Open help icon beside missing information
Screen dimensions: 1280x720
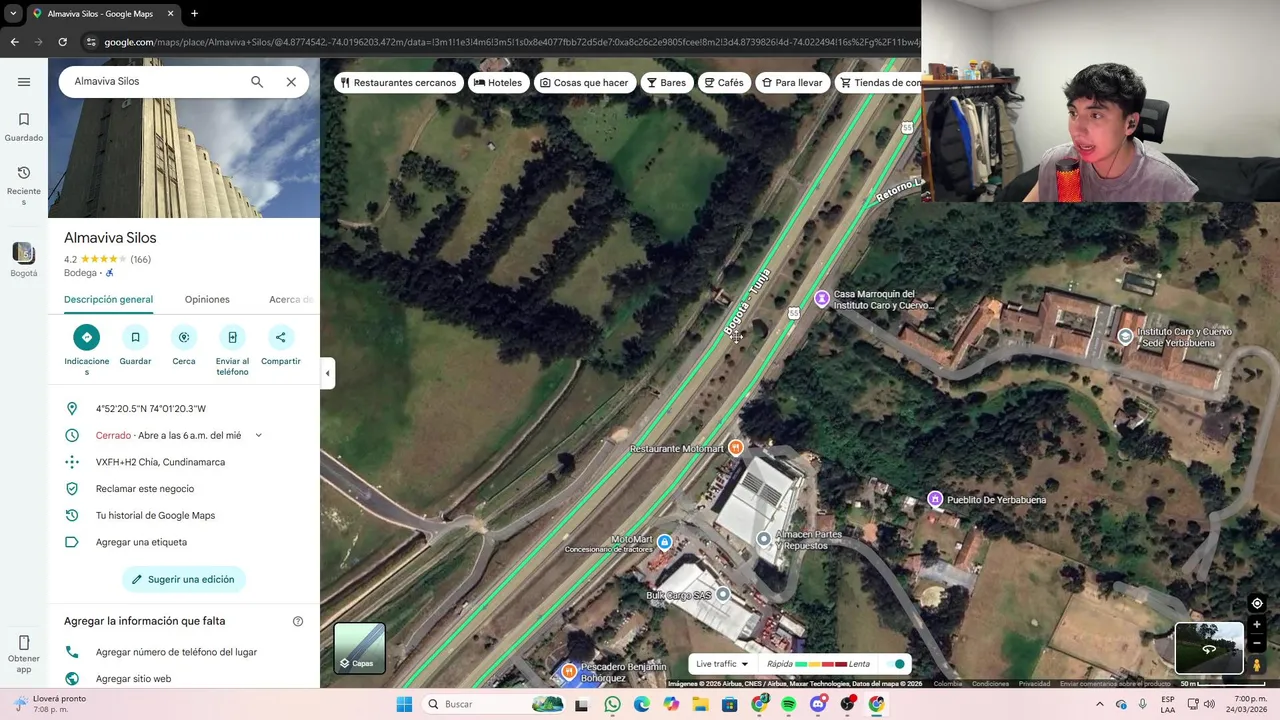[297, 621]
